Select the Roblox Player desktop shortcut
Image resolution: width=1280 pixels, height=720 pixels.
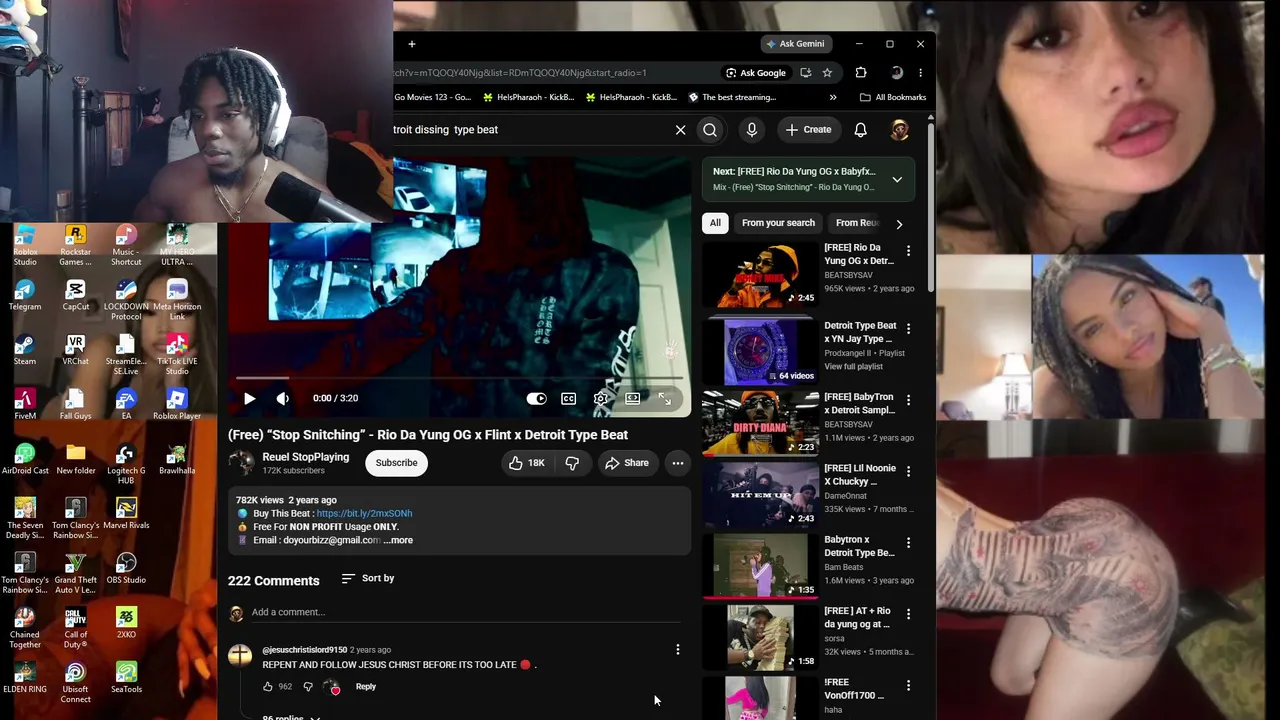pos(177,404)
